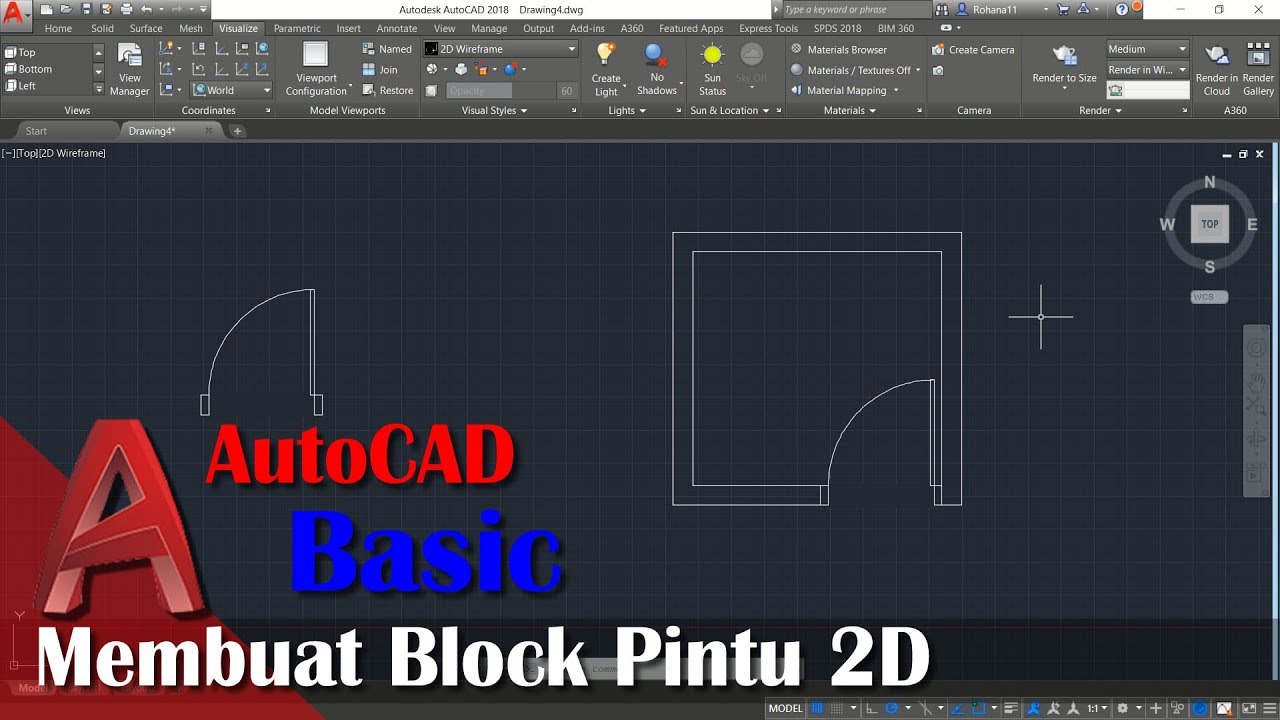The height and width of the screenshot is (720, 1280).
Task: Switch to the Parametric ribbon tab
Action: tap(297, 28)
